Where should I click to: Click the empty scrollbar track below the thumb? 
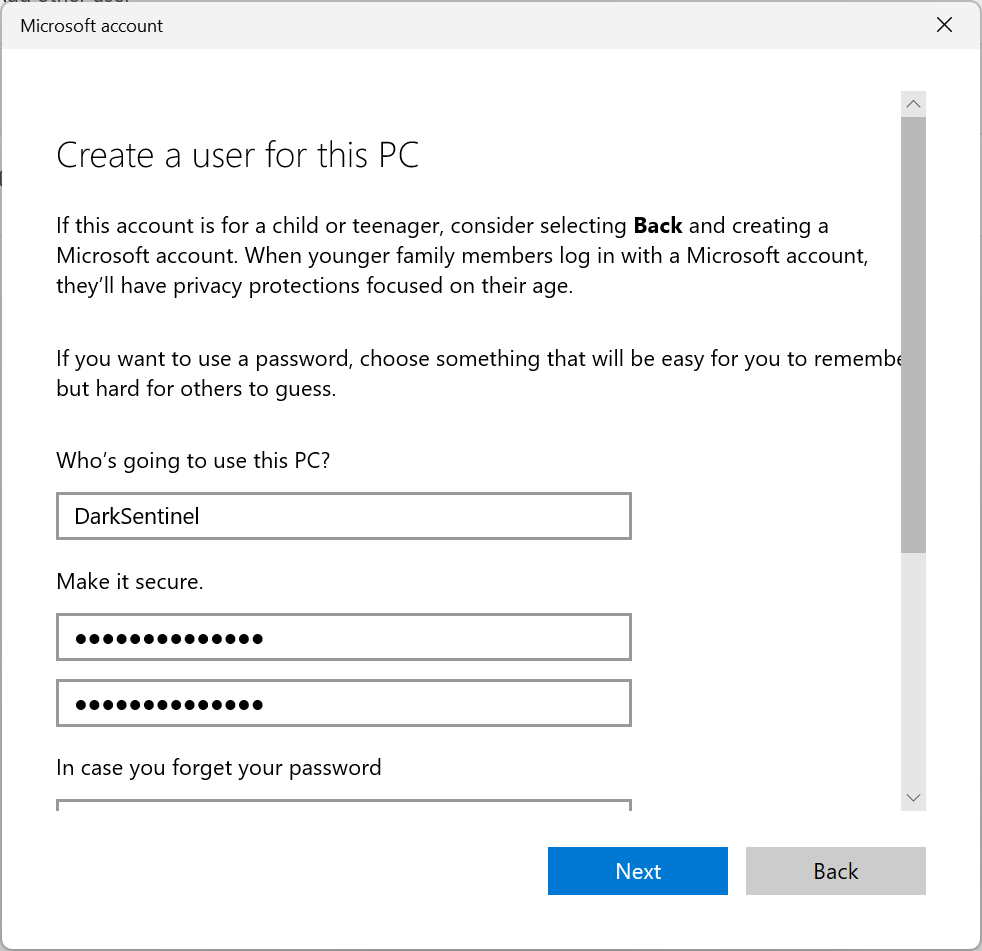click(x=913, y=669)
